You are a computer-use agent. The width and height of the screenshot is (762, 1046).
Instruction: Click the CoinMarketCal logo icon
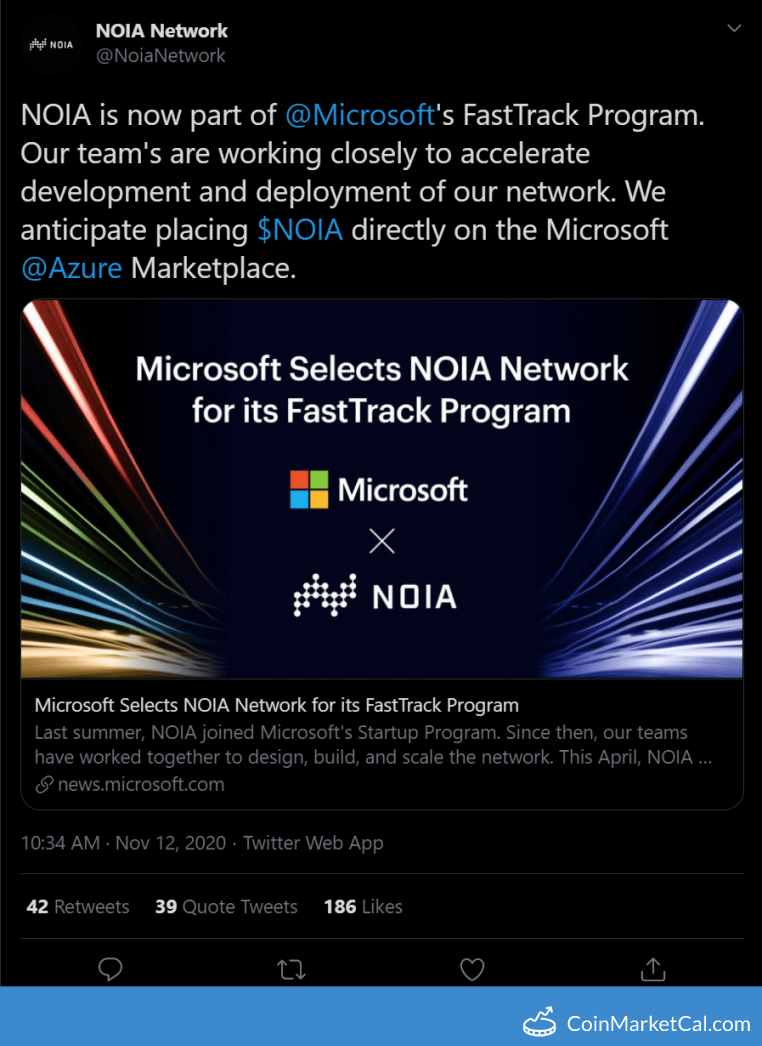(x=539, y=1023)
